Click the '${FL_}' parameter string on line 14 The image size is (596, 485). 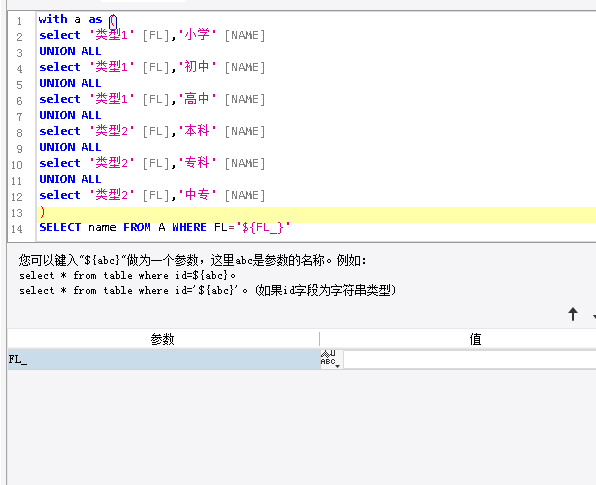coord(263,227)
